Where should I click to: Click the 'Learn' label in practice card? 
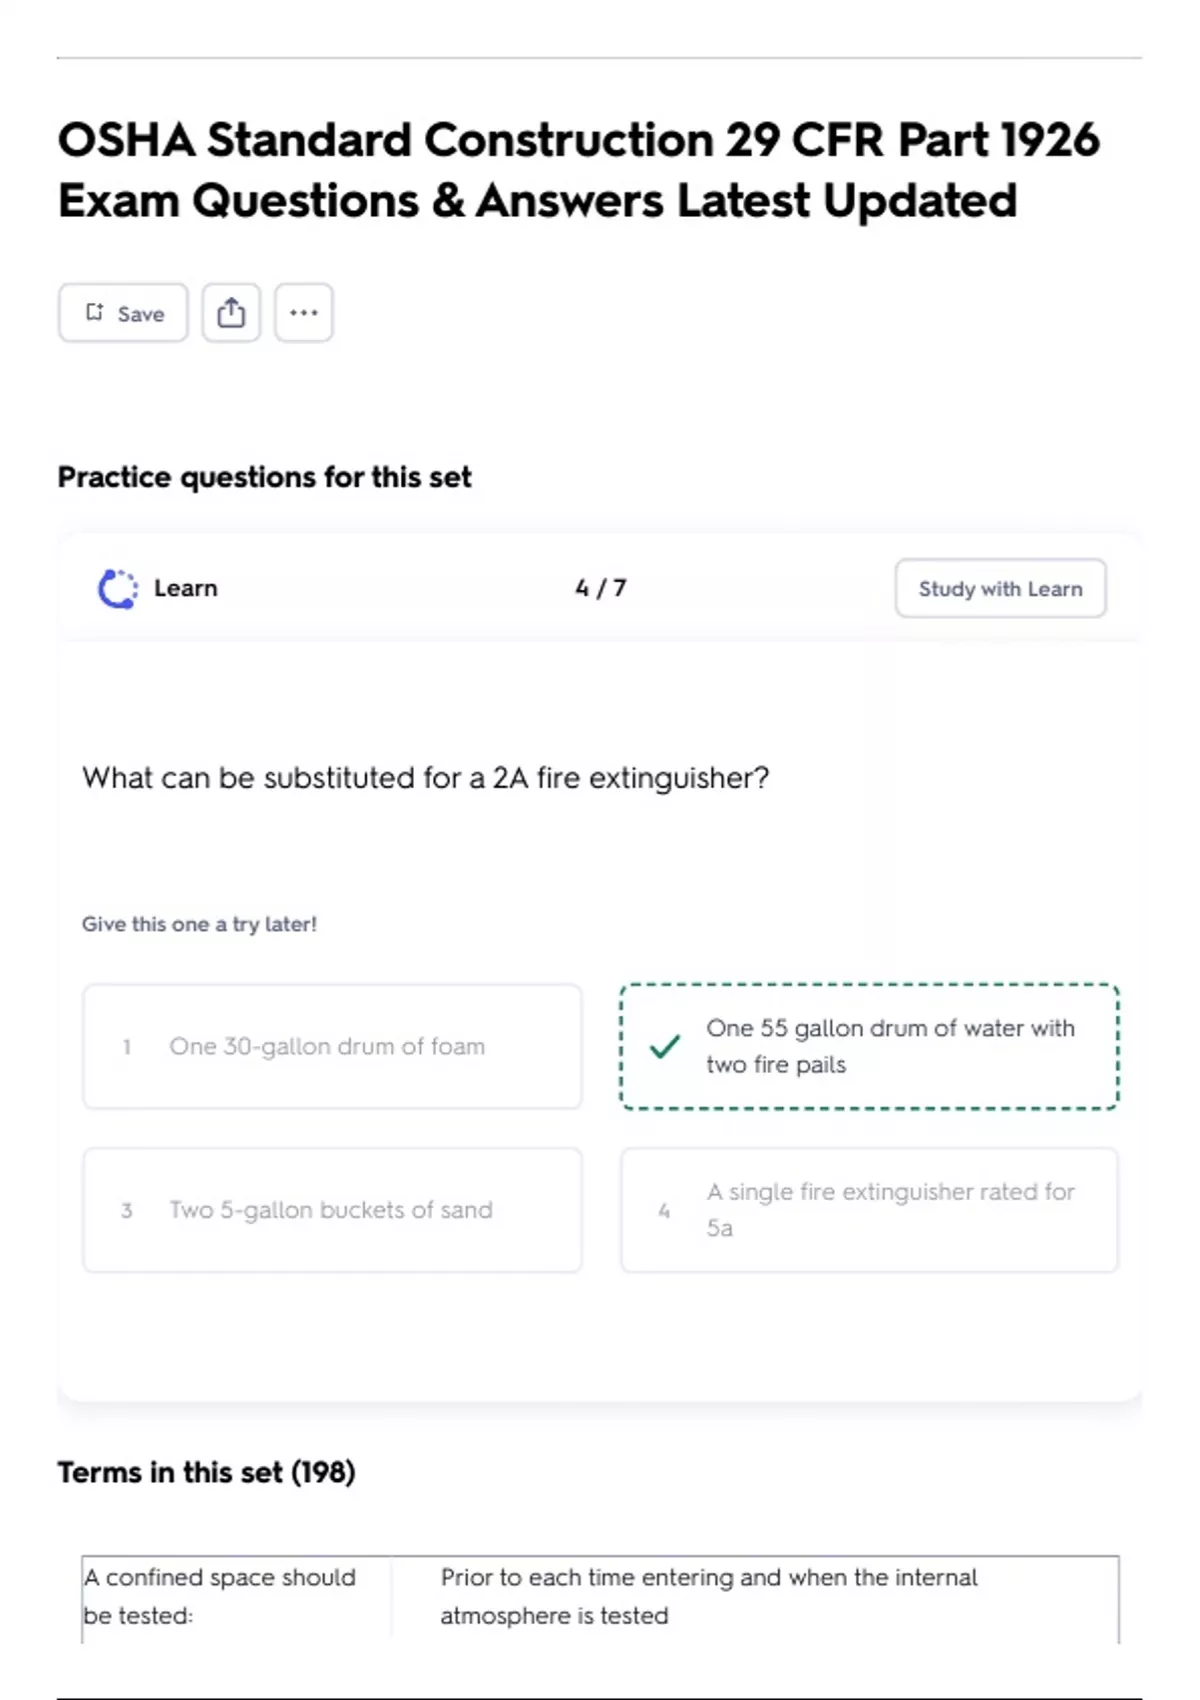pyautogui.click(x=185, y=589)
